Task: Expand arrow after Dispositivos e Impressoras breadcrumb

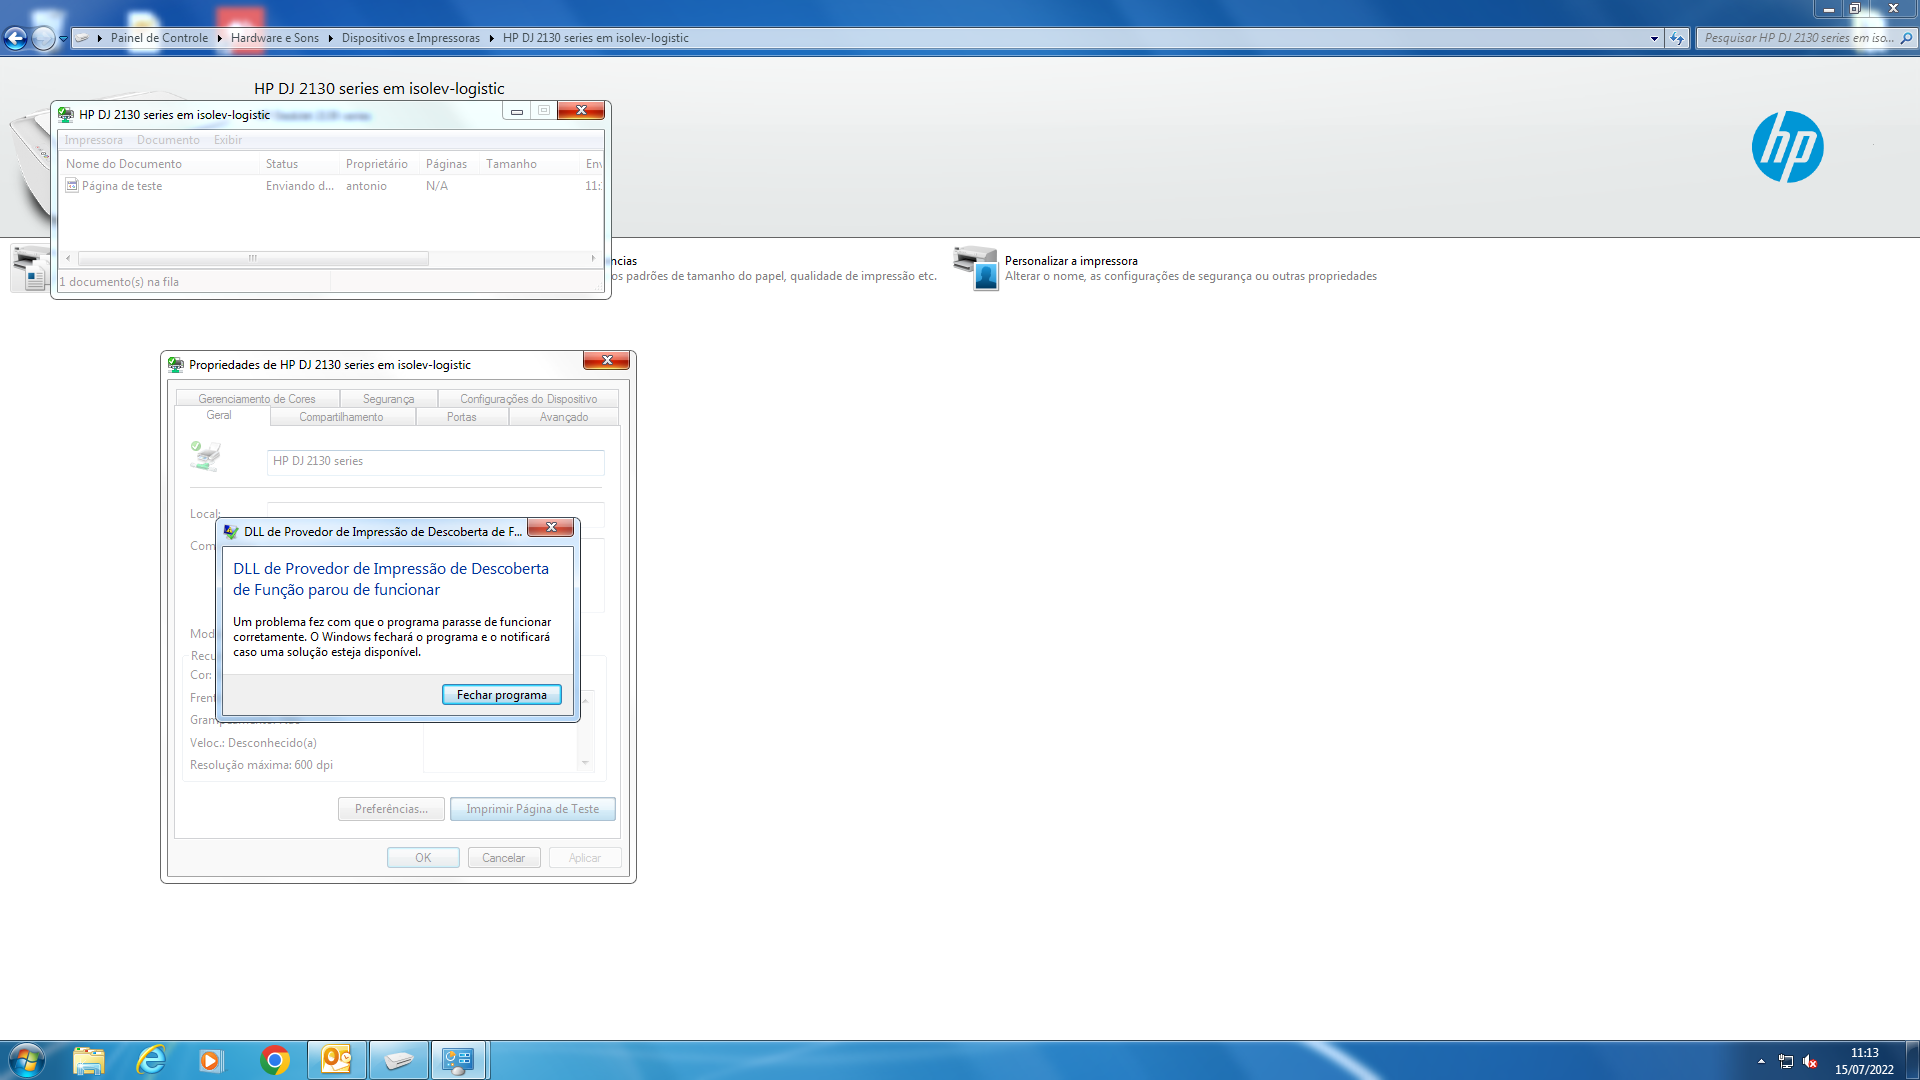Action: pyautogui.click(x=491, y=38)
